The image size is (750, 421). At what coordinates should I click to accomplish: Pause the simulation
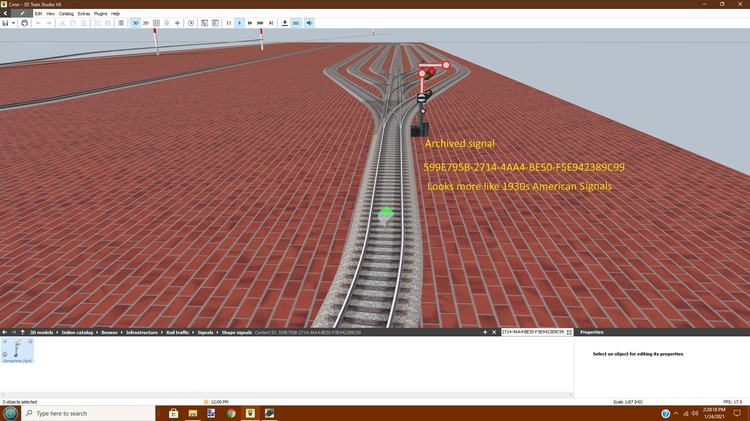tap(229, 23)
